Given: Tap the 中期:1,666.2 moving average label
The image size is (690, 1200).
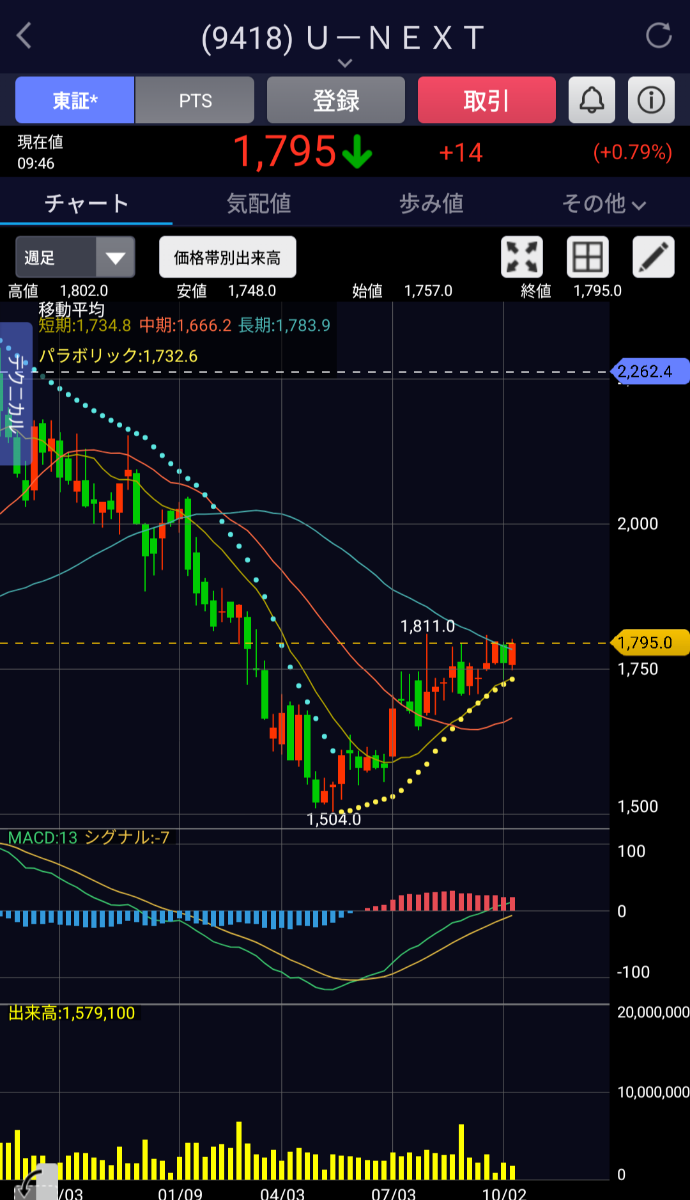Looking at the screenshot, I should (185, 325).
